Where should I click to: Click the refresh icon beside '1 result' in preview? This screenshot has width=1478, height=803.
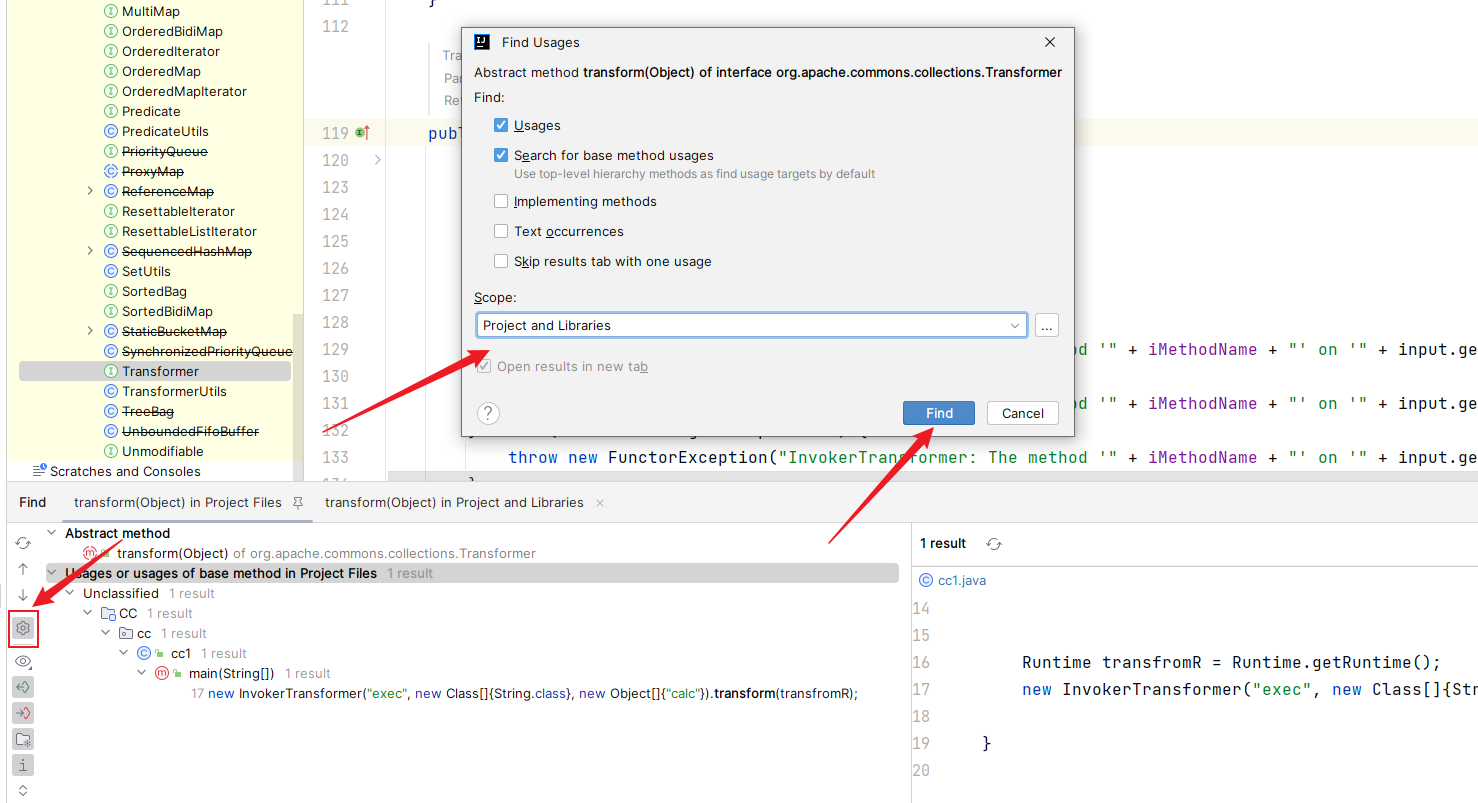point(994,544)
